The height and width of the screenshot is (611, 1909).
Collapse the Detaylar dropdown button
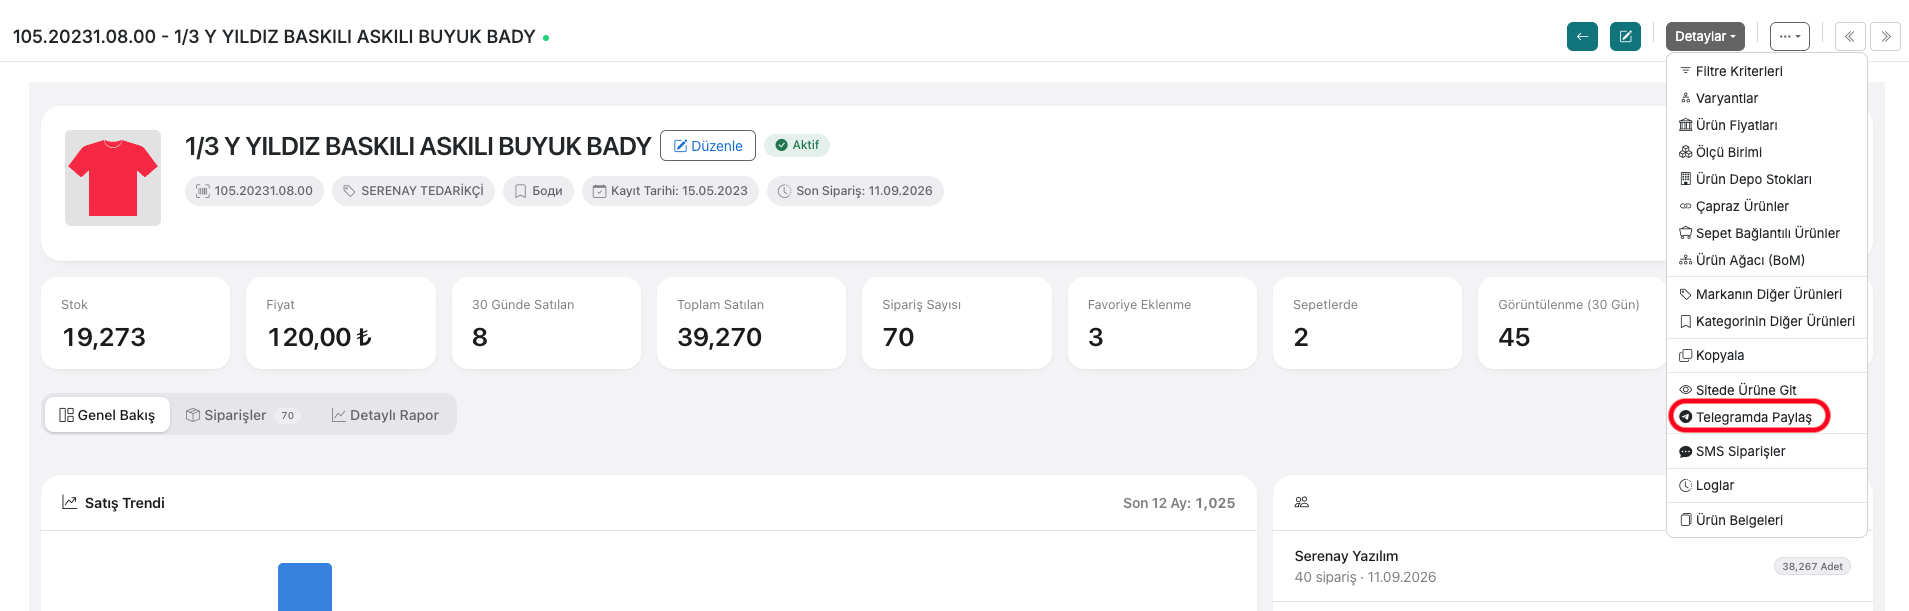click(x=1705, y=36)
